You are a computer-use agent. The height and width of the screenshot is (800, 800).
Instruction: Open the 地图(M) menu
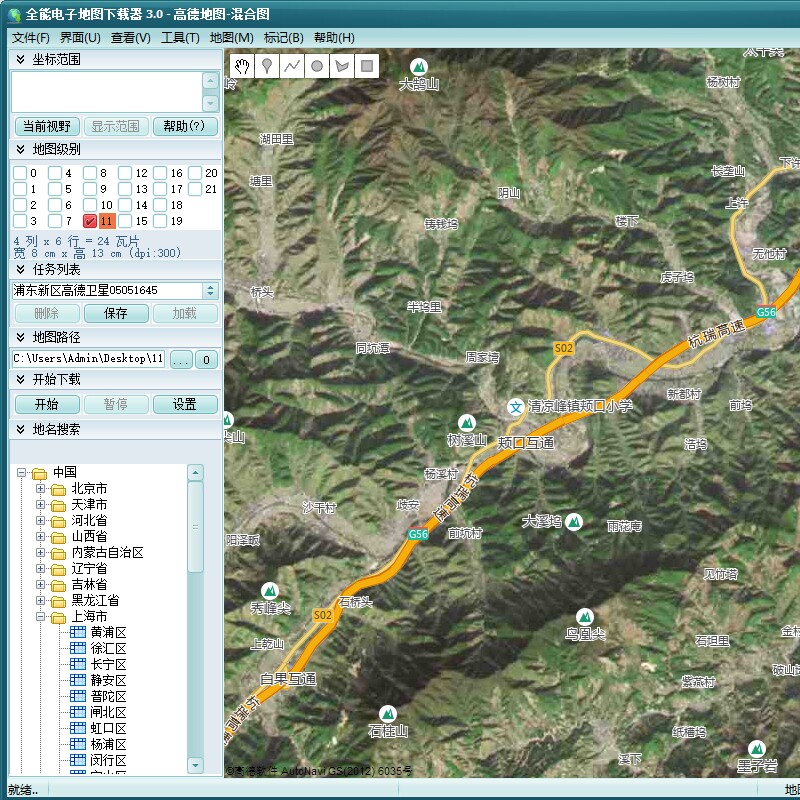[x=232, y=38]
